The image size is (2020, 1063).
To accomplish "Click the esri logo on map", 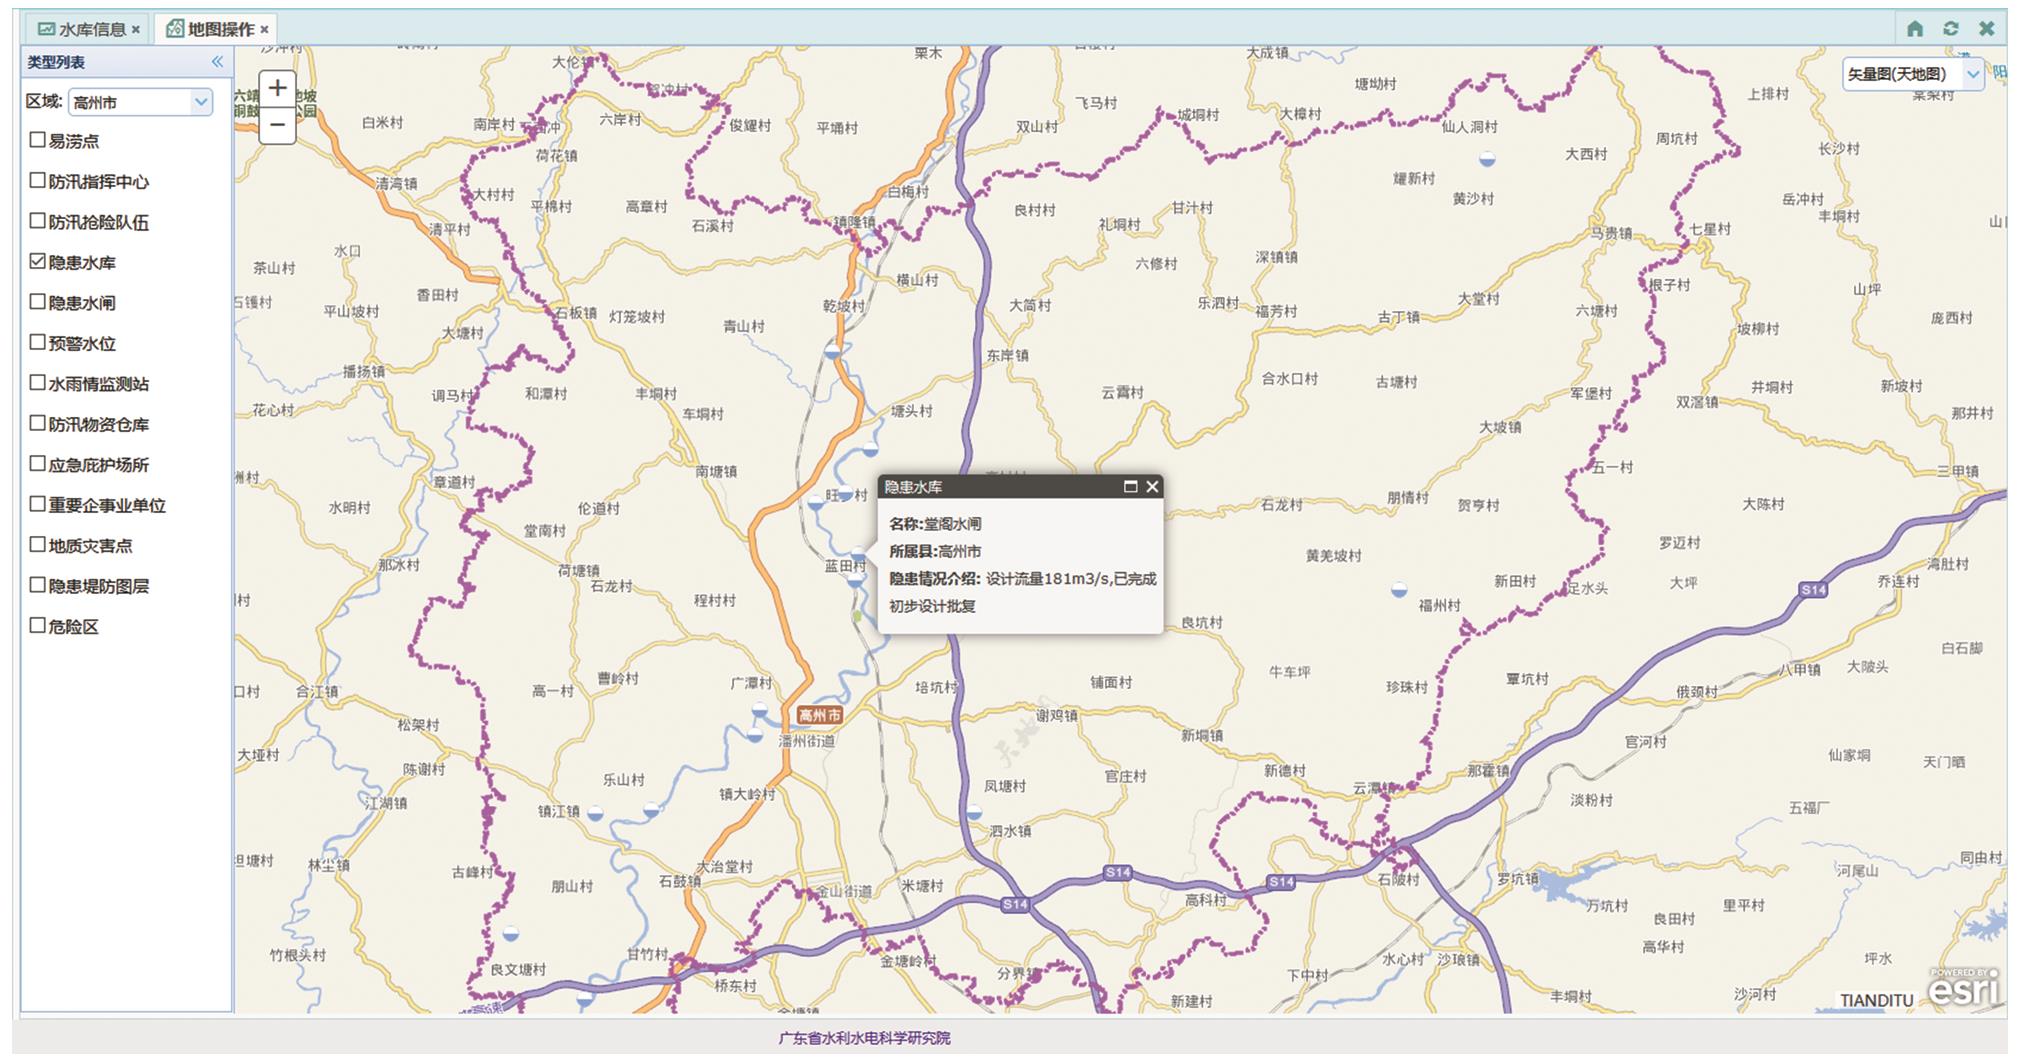I will (x=1963, y=988).
